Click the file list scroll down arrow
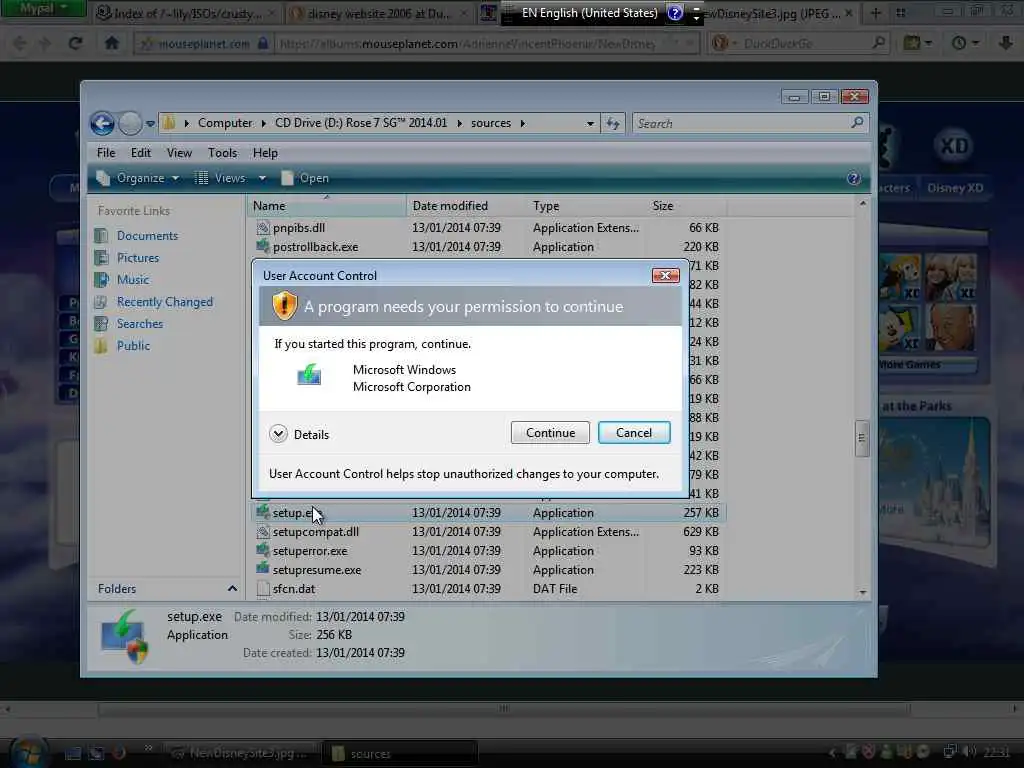The width and height of the screenshot is (1024, 768). (862, 592)
